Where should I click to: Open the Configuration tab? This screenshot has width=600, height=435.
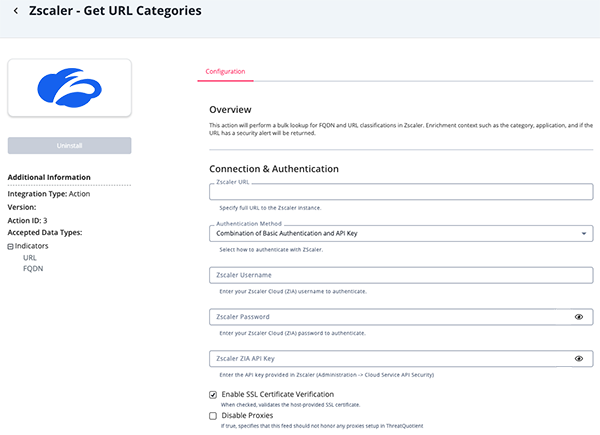coord(225,72)
